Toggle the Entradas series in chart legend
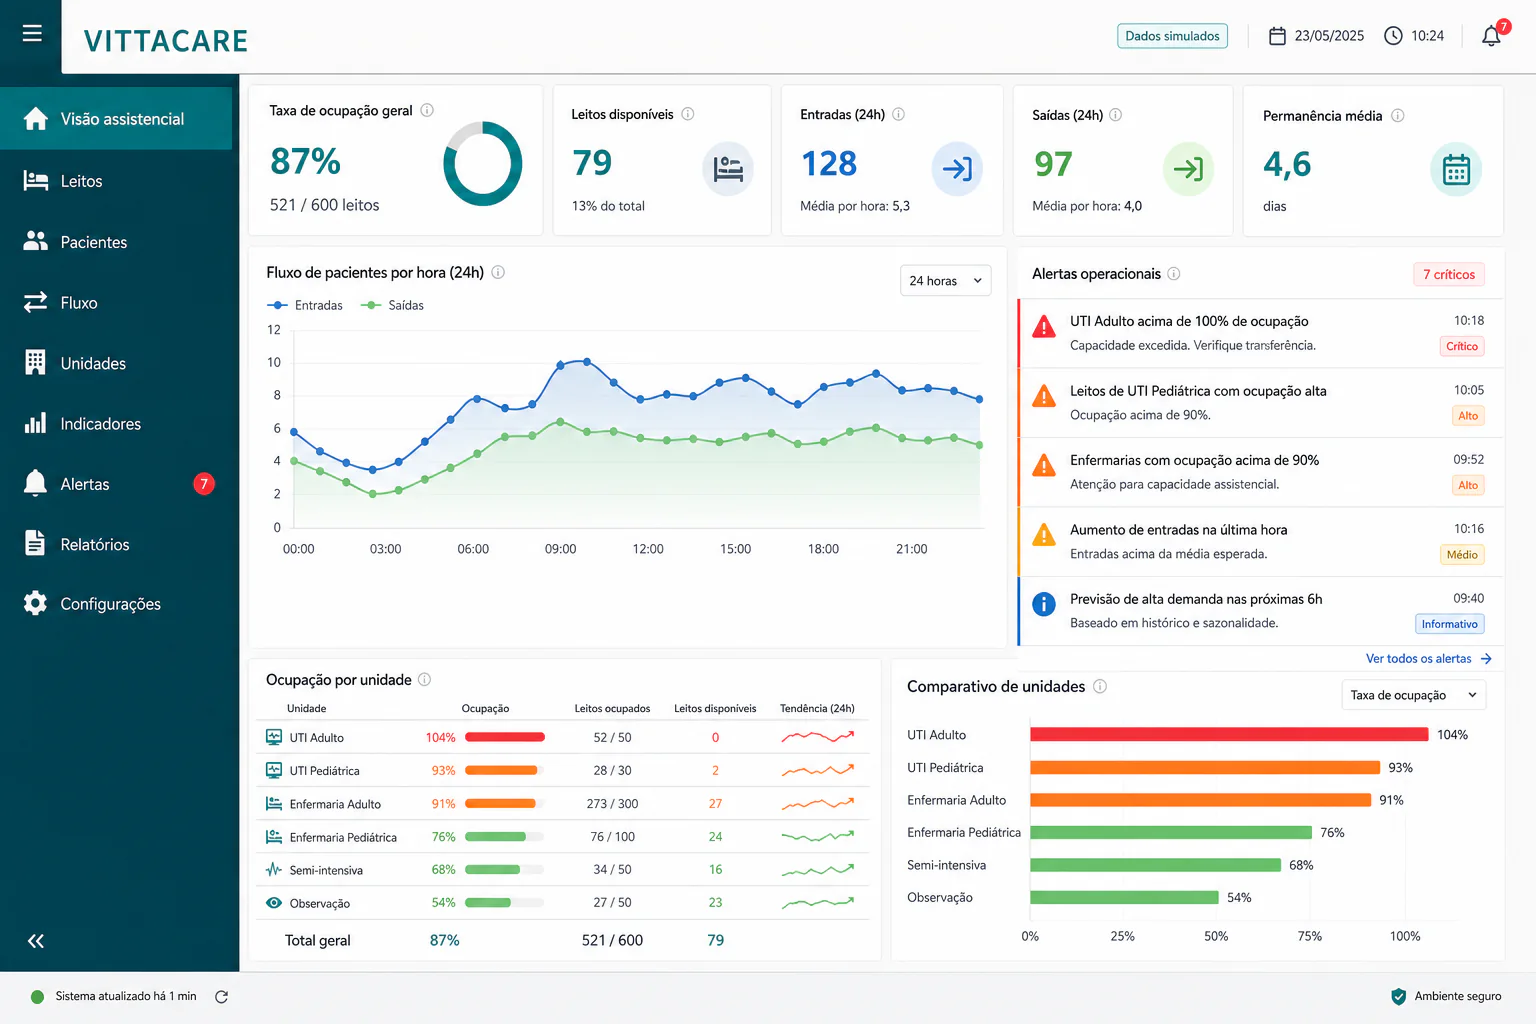Image resolution: width=1536 pixels, height=1024 pixels. tap(305, 305)
